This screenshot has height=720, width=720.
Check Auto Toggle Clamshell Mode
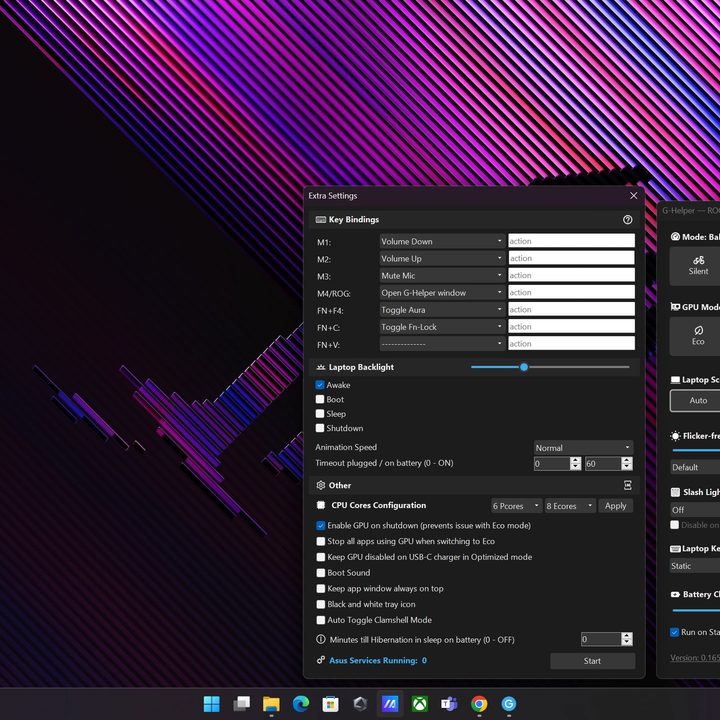321,620
